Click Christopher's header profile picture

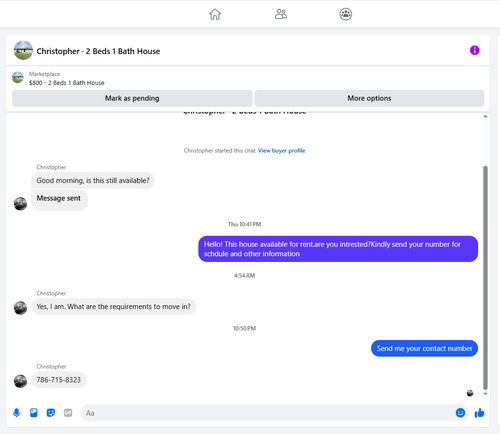pos(23,50)
